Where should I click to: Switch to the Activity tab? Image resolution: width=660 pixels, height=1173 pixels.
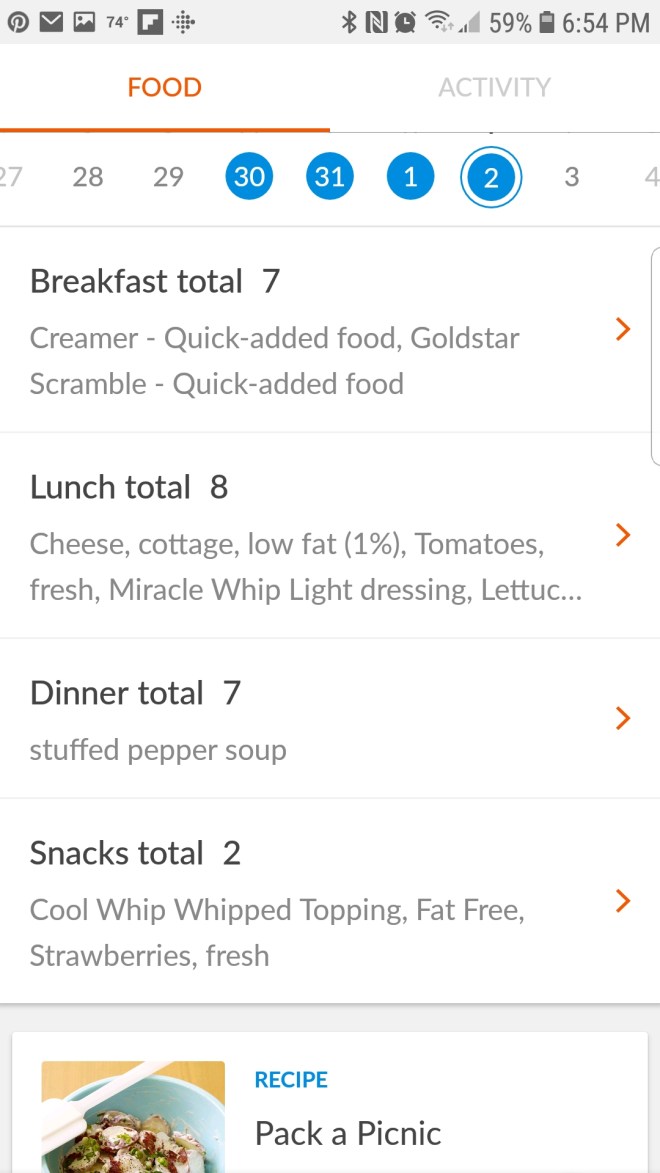[494, 88]
